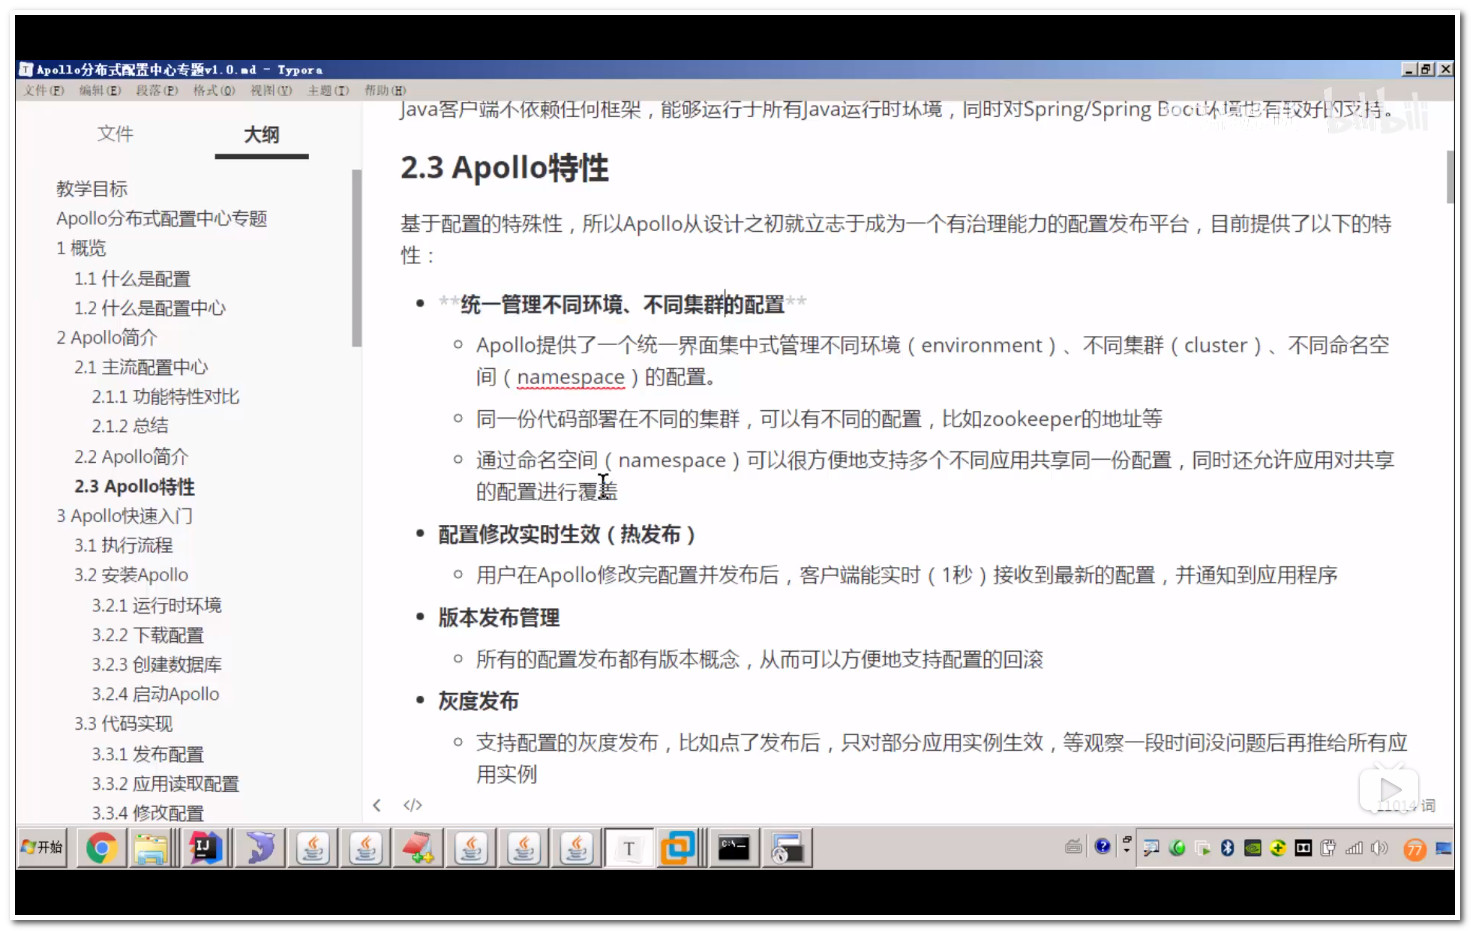The height and width of the screenshot is (931, 1471).
Task: Click the video play overlay button
Action: [1389, 789]
